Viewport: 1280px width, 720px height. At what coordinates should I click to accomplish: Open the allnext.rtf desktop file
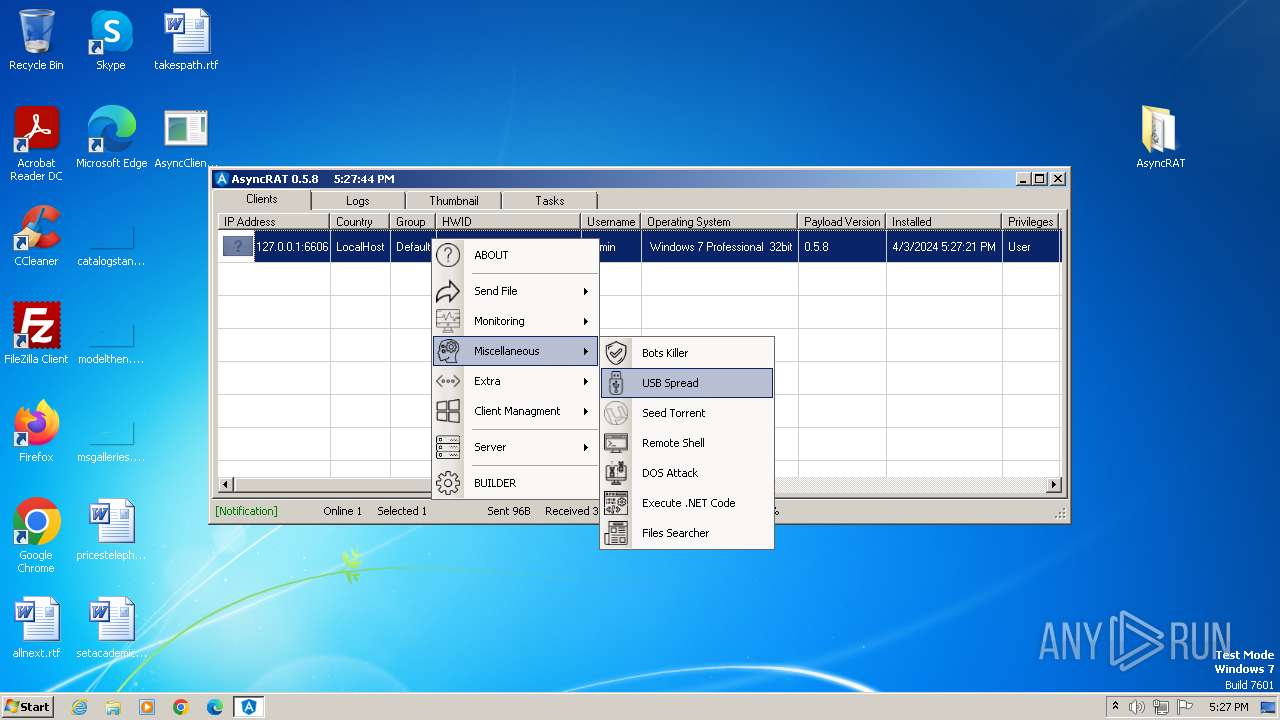[x=36, y=628]
